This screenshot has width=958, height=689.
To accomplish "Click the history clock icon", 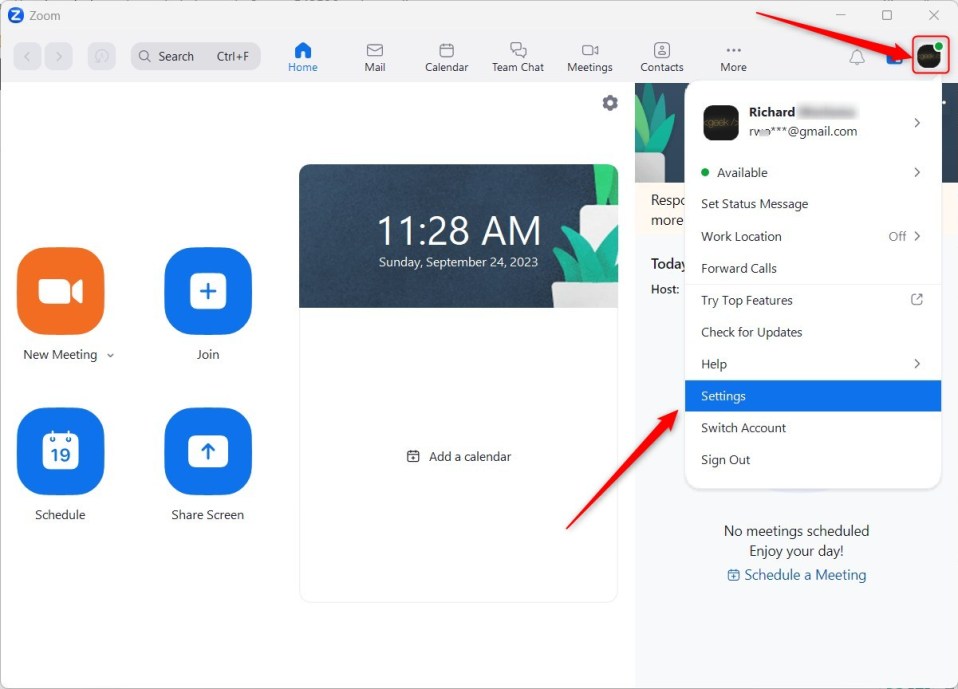I will pos(101,56).
